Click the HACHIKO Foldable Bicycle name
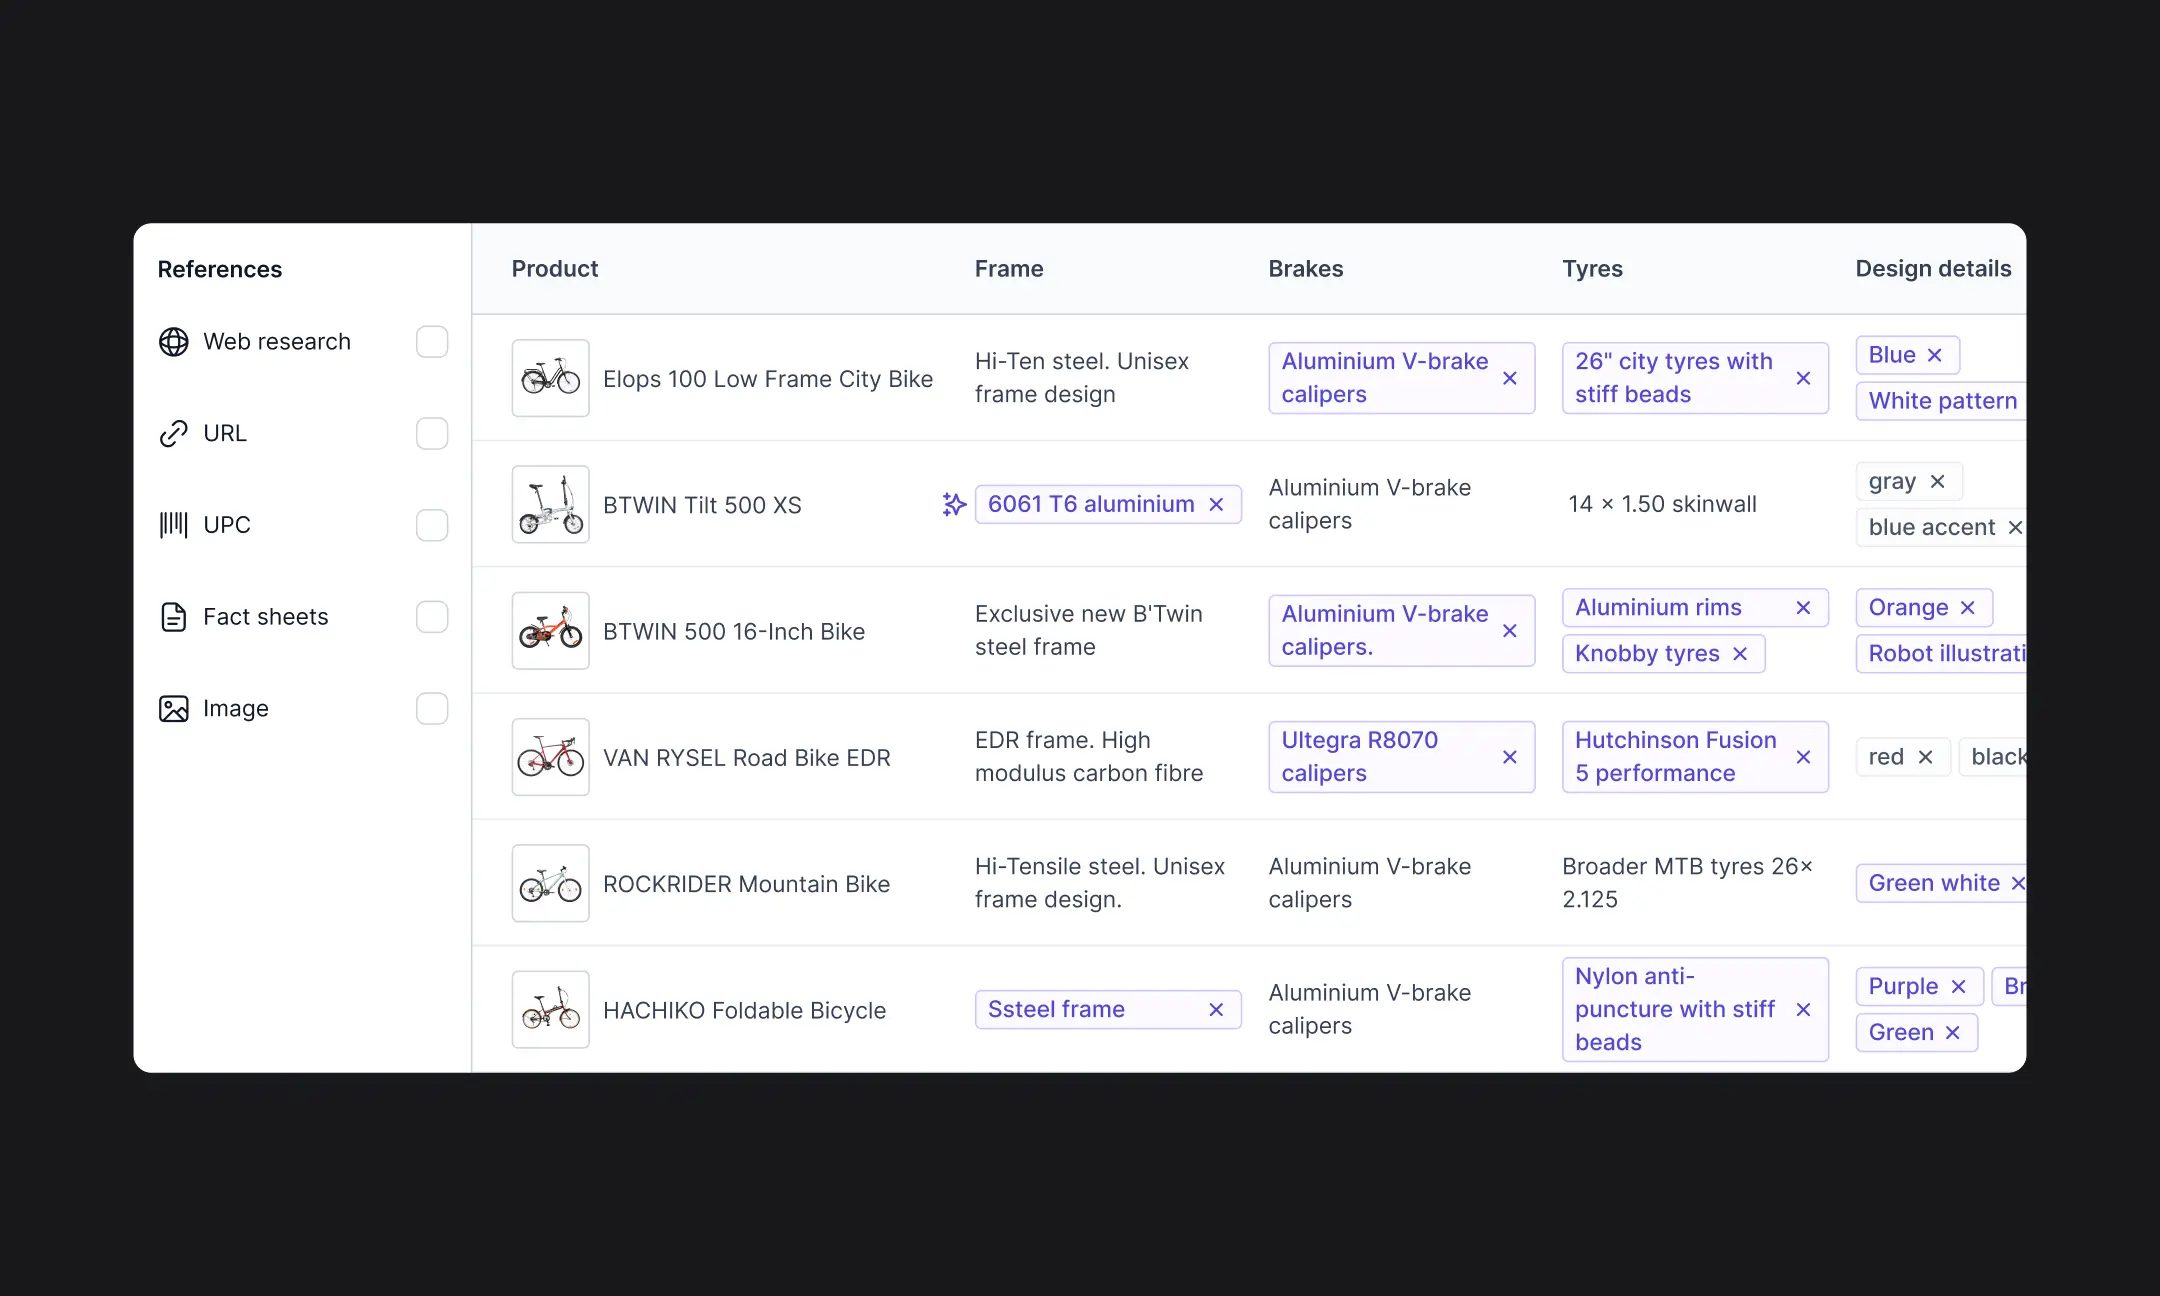This screenshot has width=2160, height=1296. pyautogui.click(x=745, y=1010)
